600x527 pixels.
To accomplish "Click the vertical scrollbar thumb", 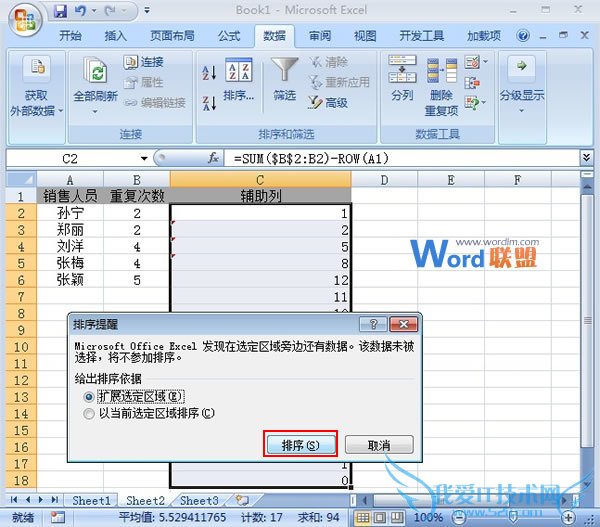I will tap(587, 321).
